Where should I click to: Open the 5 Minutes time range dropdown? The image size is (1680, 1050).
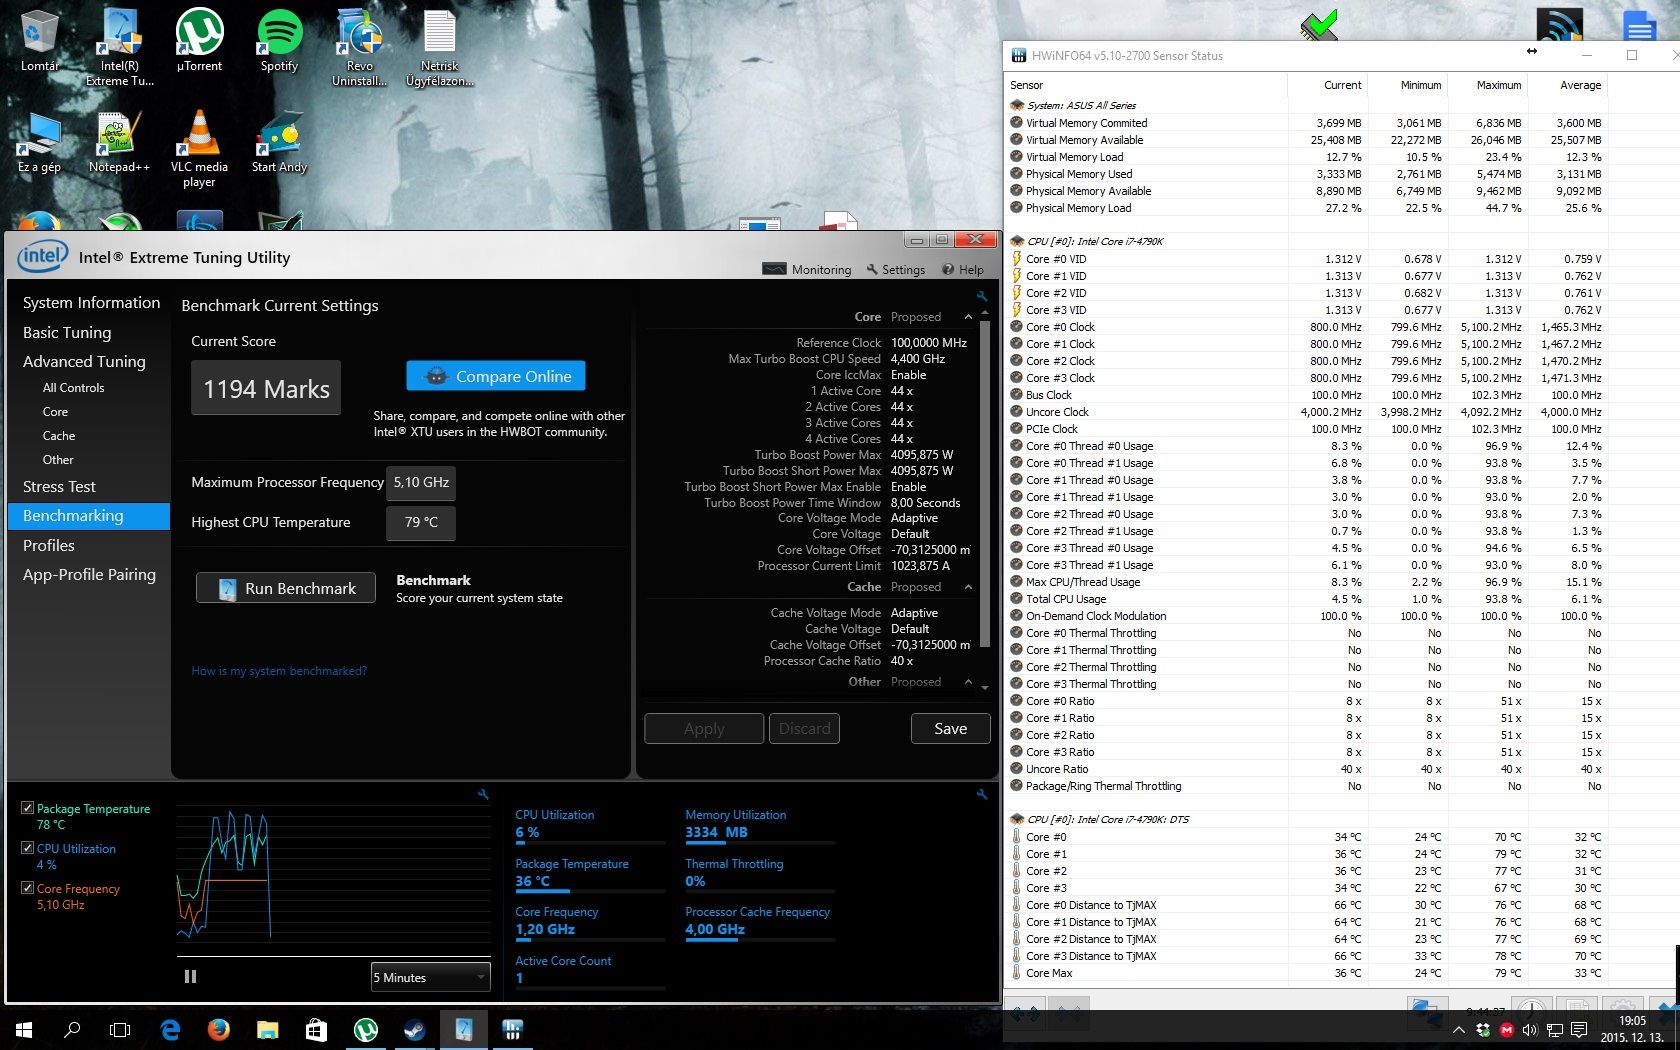430,977
